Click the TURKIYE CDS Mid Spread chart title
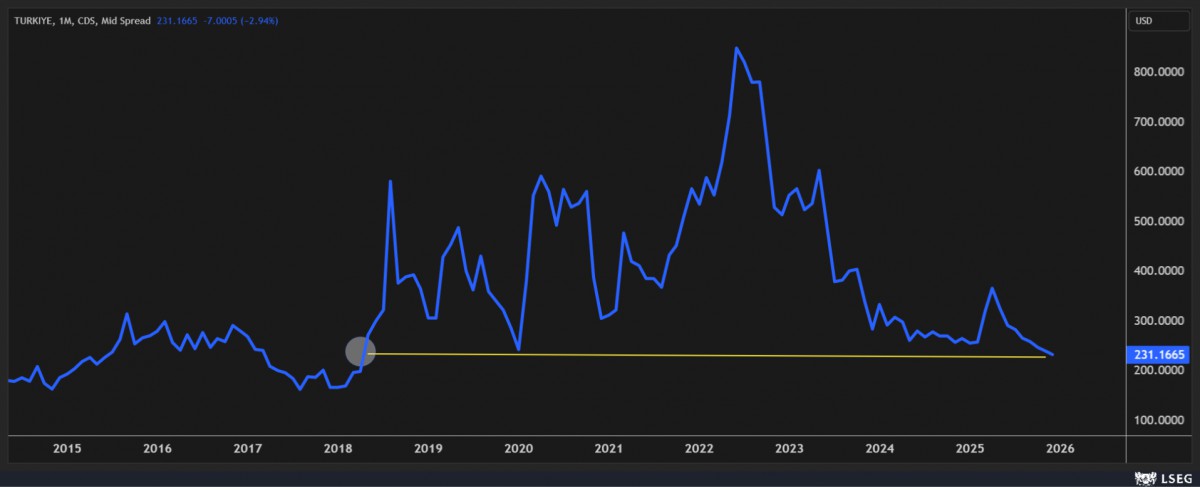1200x487 pixels. click(x=81, y=20)
